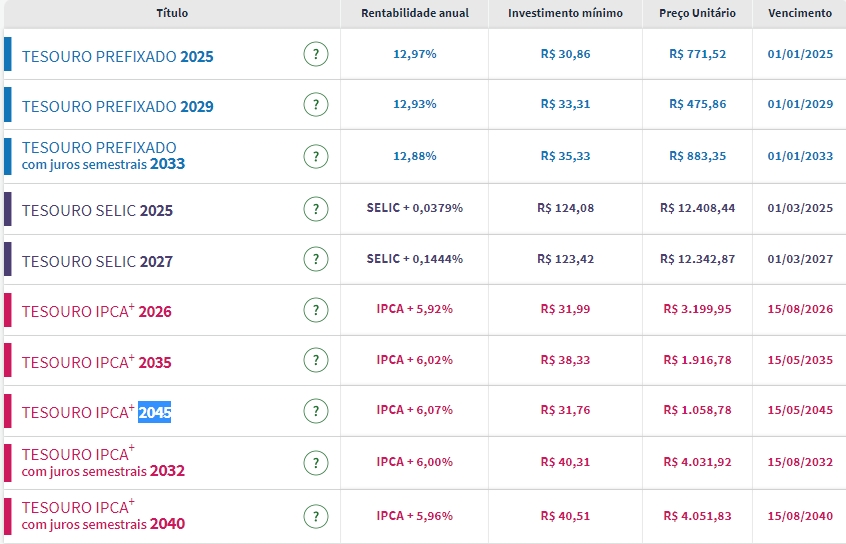Click help icon for Tesouro IPCA+ 2035
846x544 pixels.
[315, 360]
